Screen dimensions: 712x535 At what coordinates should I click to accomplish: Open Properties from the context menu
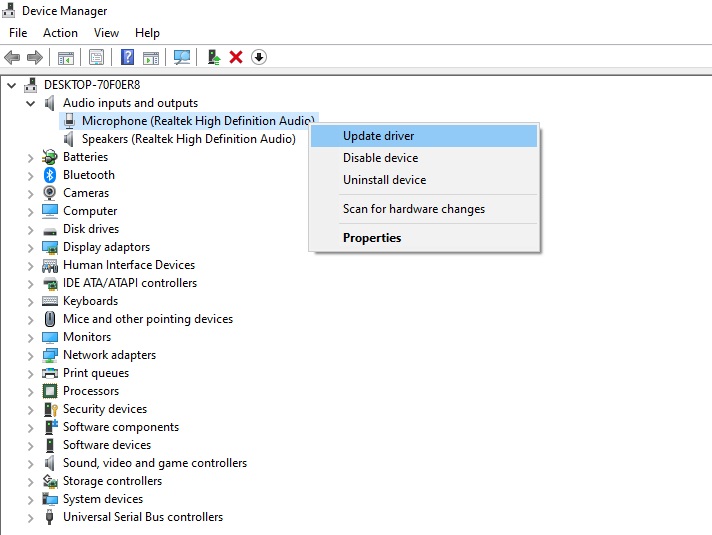pyautogui.click(x=424, y=238)
